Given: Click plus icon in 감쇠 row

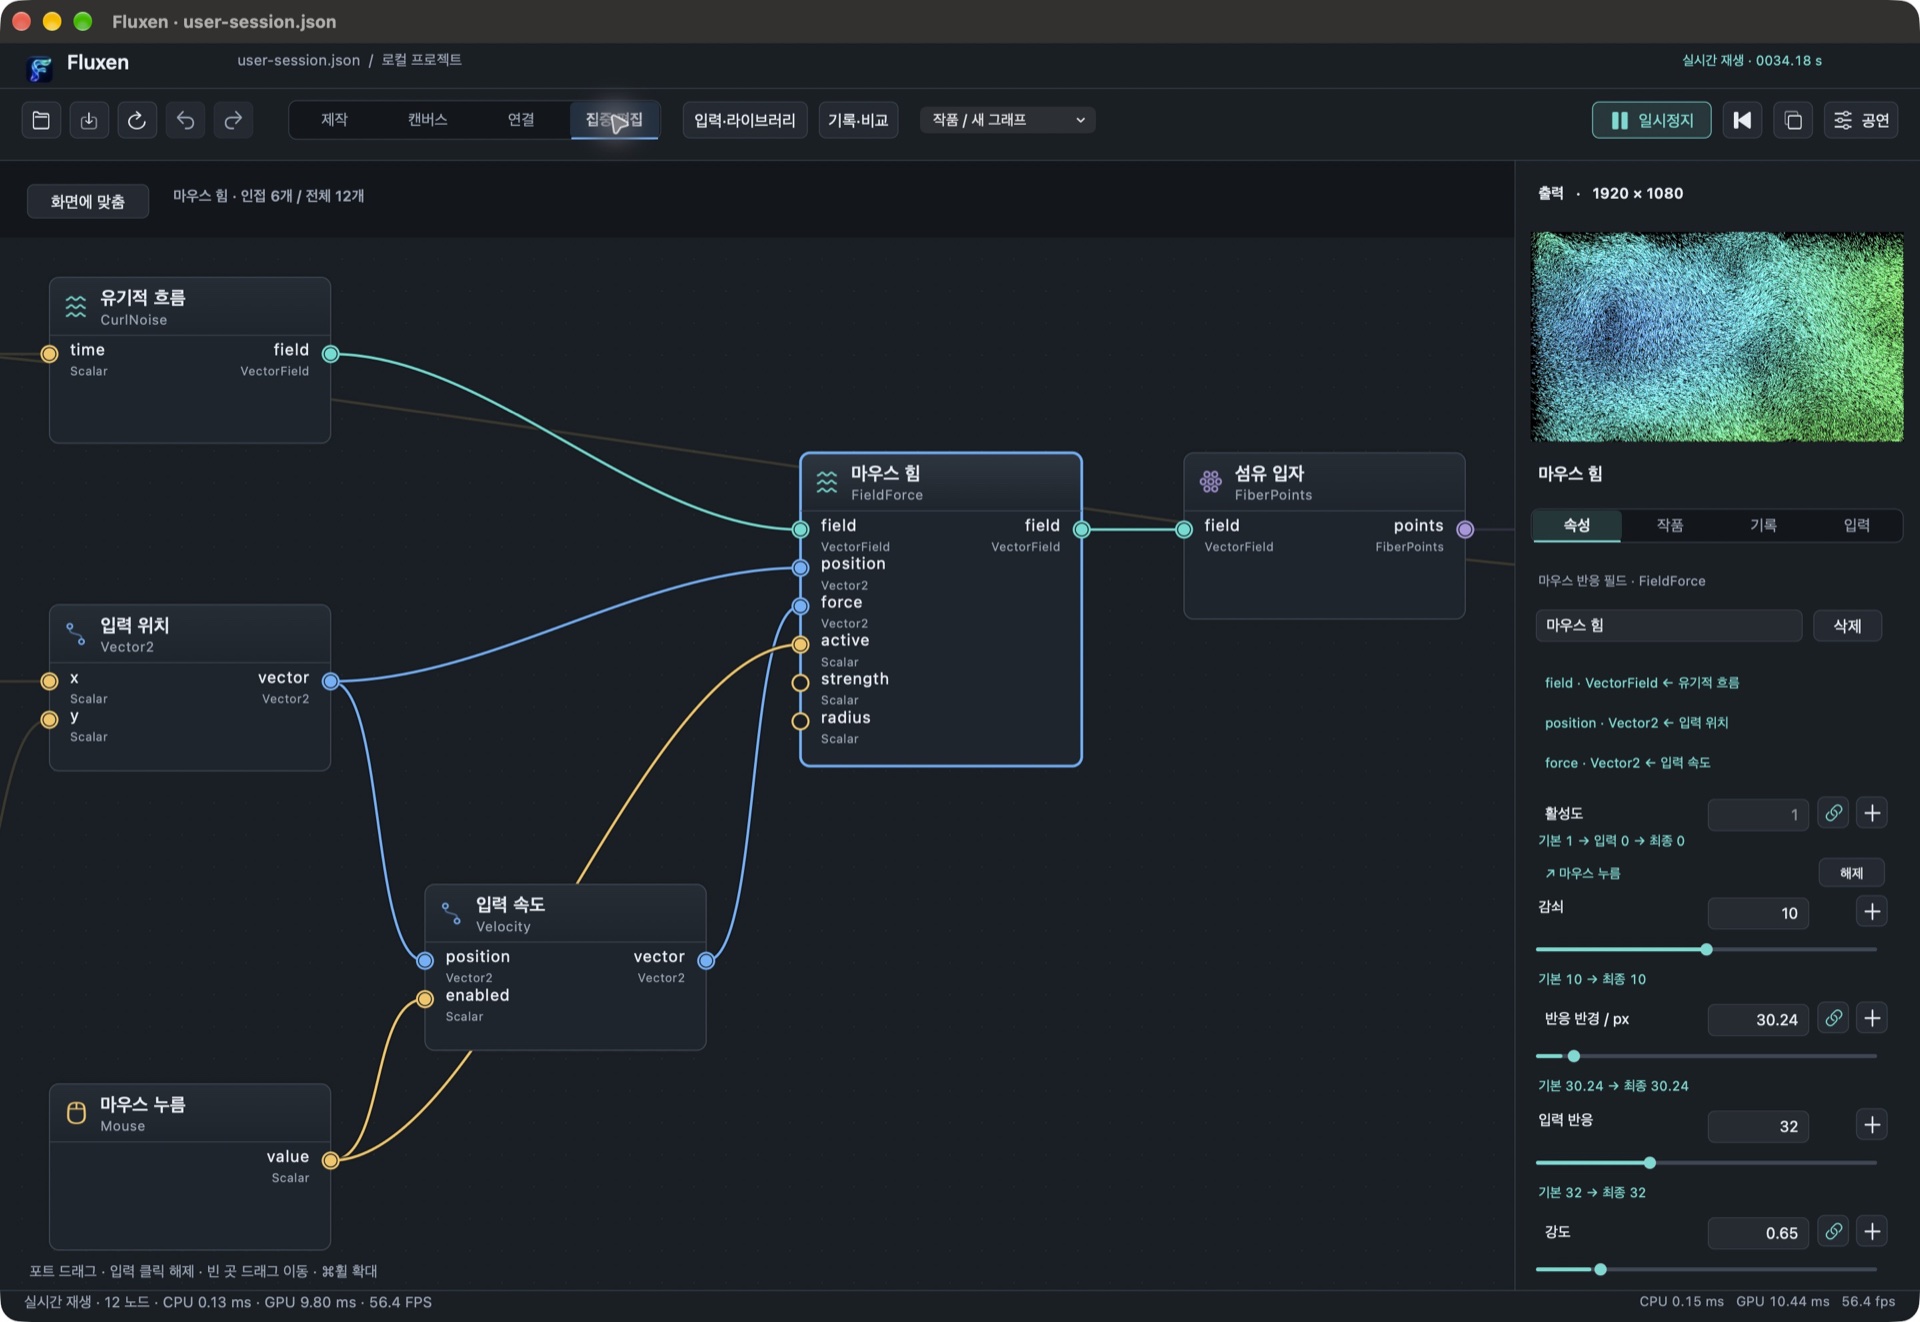Looking at the screenshot, I should pos(1872,911).
